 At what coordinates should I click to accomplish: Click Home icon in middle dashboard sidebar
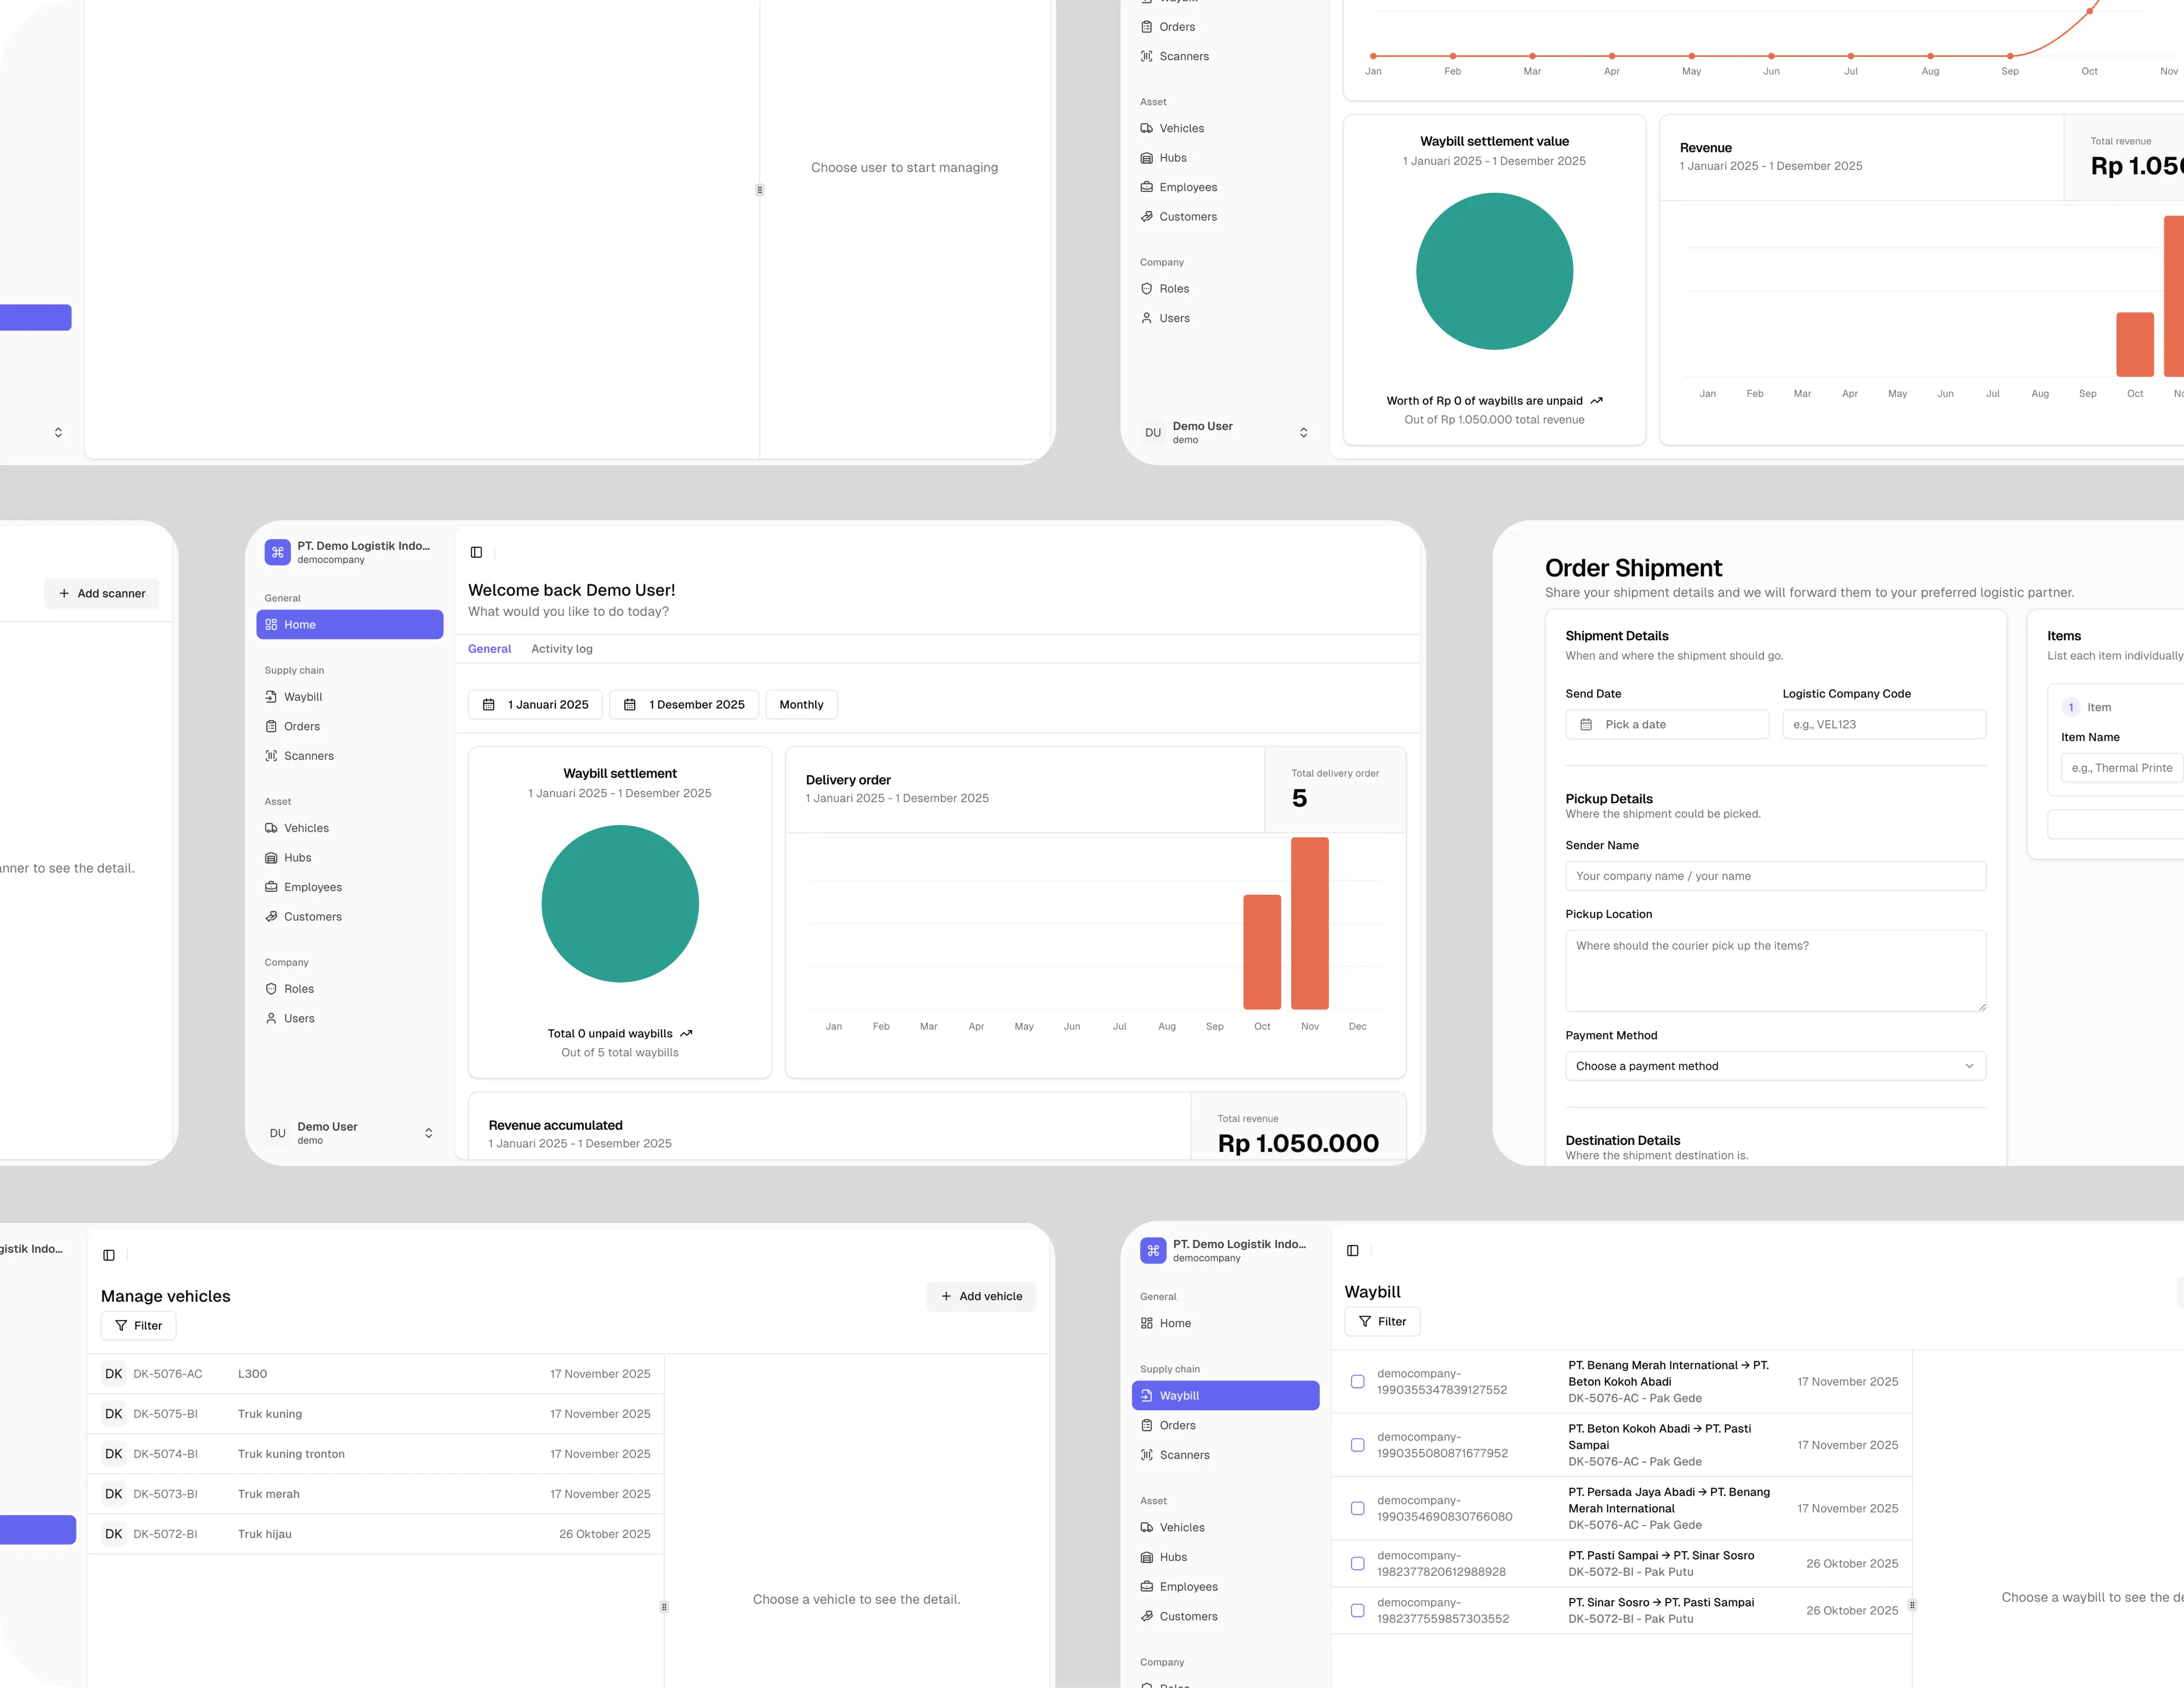point(271,624)
